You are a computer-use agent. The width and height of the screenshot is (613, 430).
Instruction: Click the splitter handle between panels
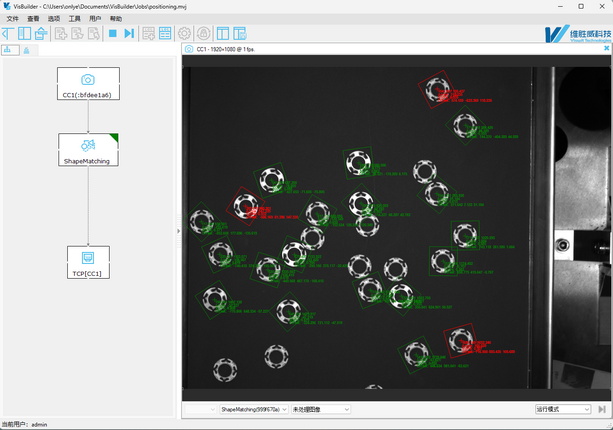pyautogui.click(x=179, y=231)
